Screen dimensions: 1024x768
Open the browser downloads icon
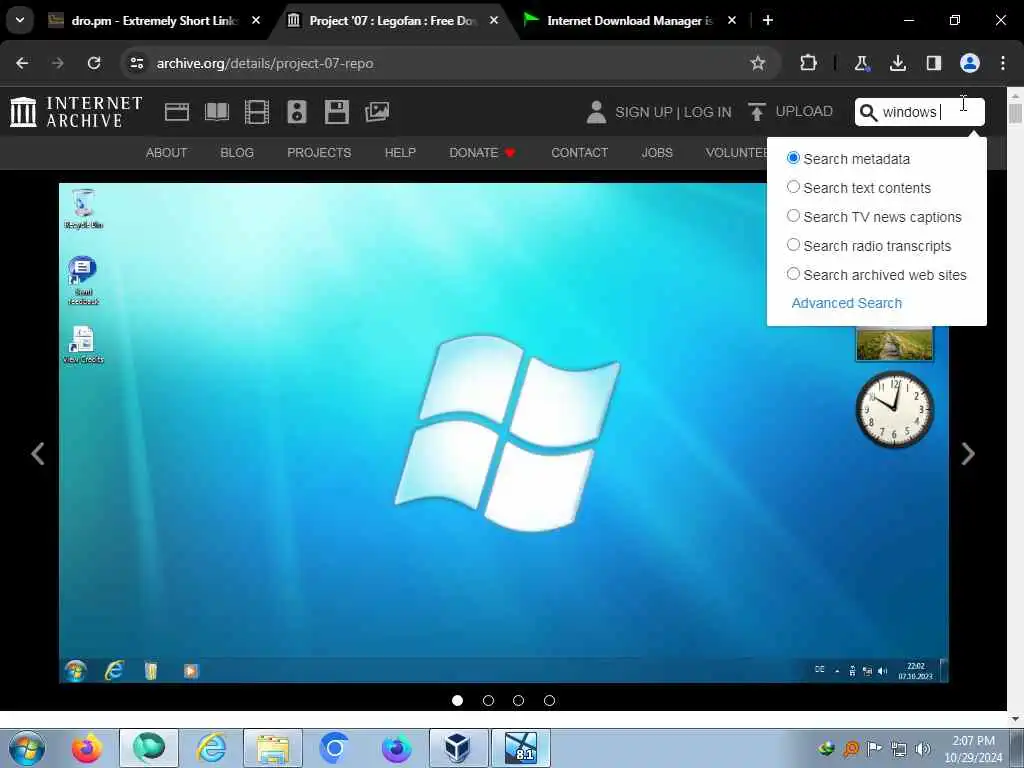coord(898,63)
